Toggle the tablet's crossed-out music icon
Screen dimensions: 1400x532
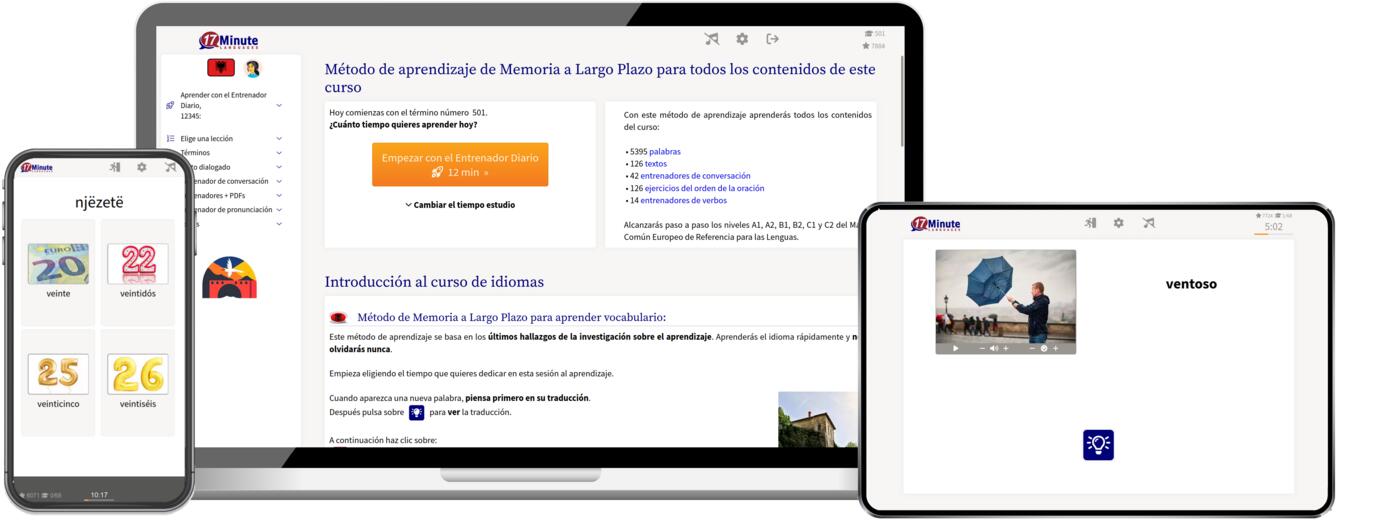[x=1148, y=223]
